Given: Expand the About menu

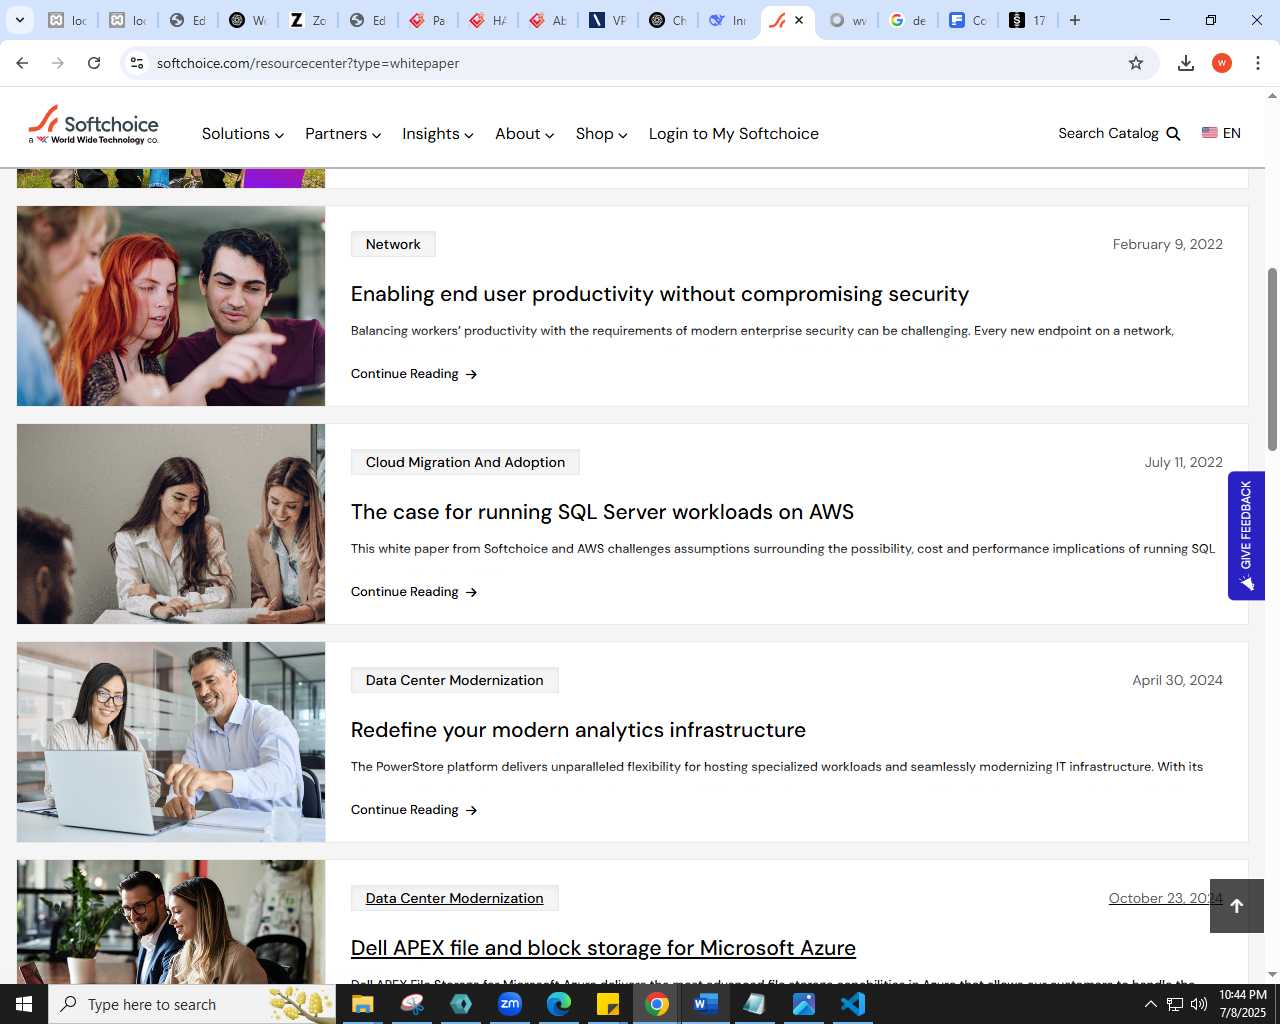Looking at the screenshot, I should click(x=525, y=134).
